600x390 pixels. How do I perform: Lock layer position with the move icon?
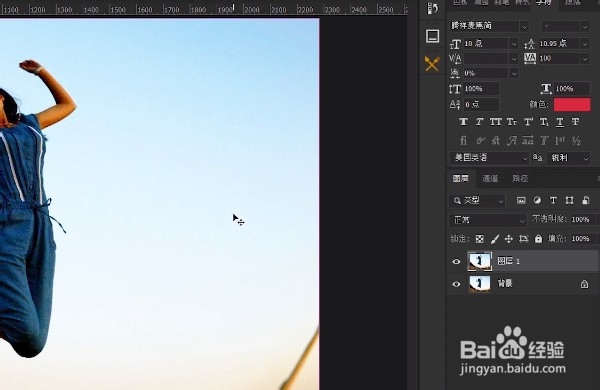tap(509, 239)
